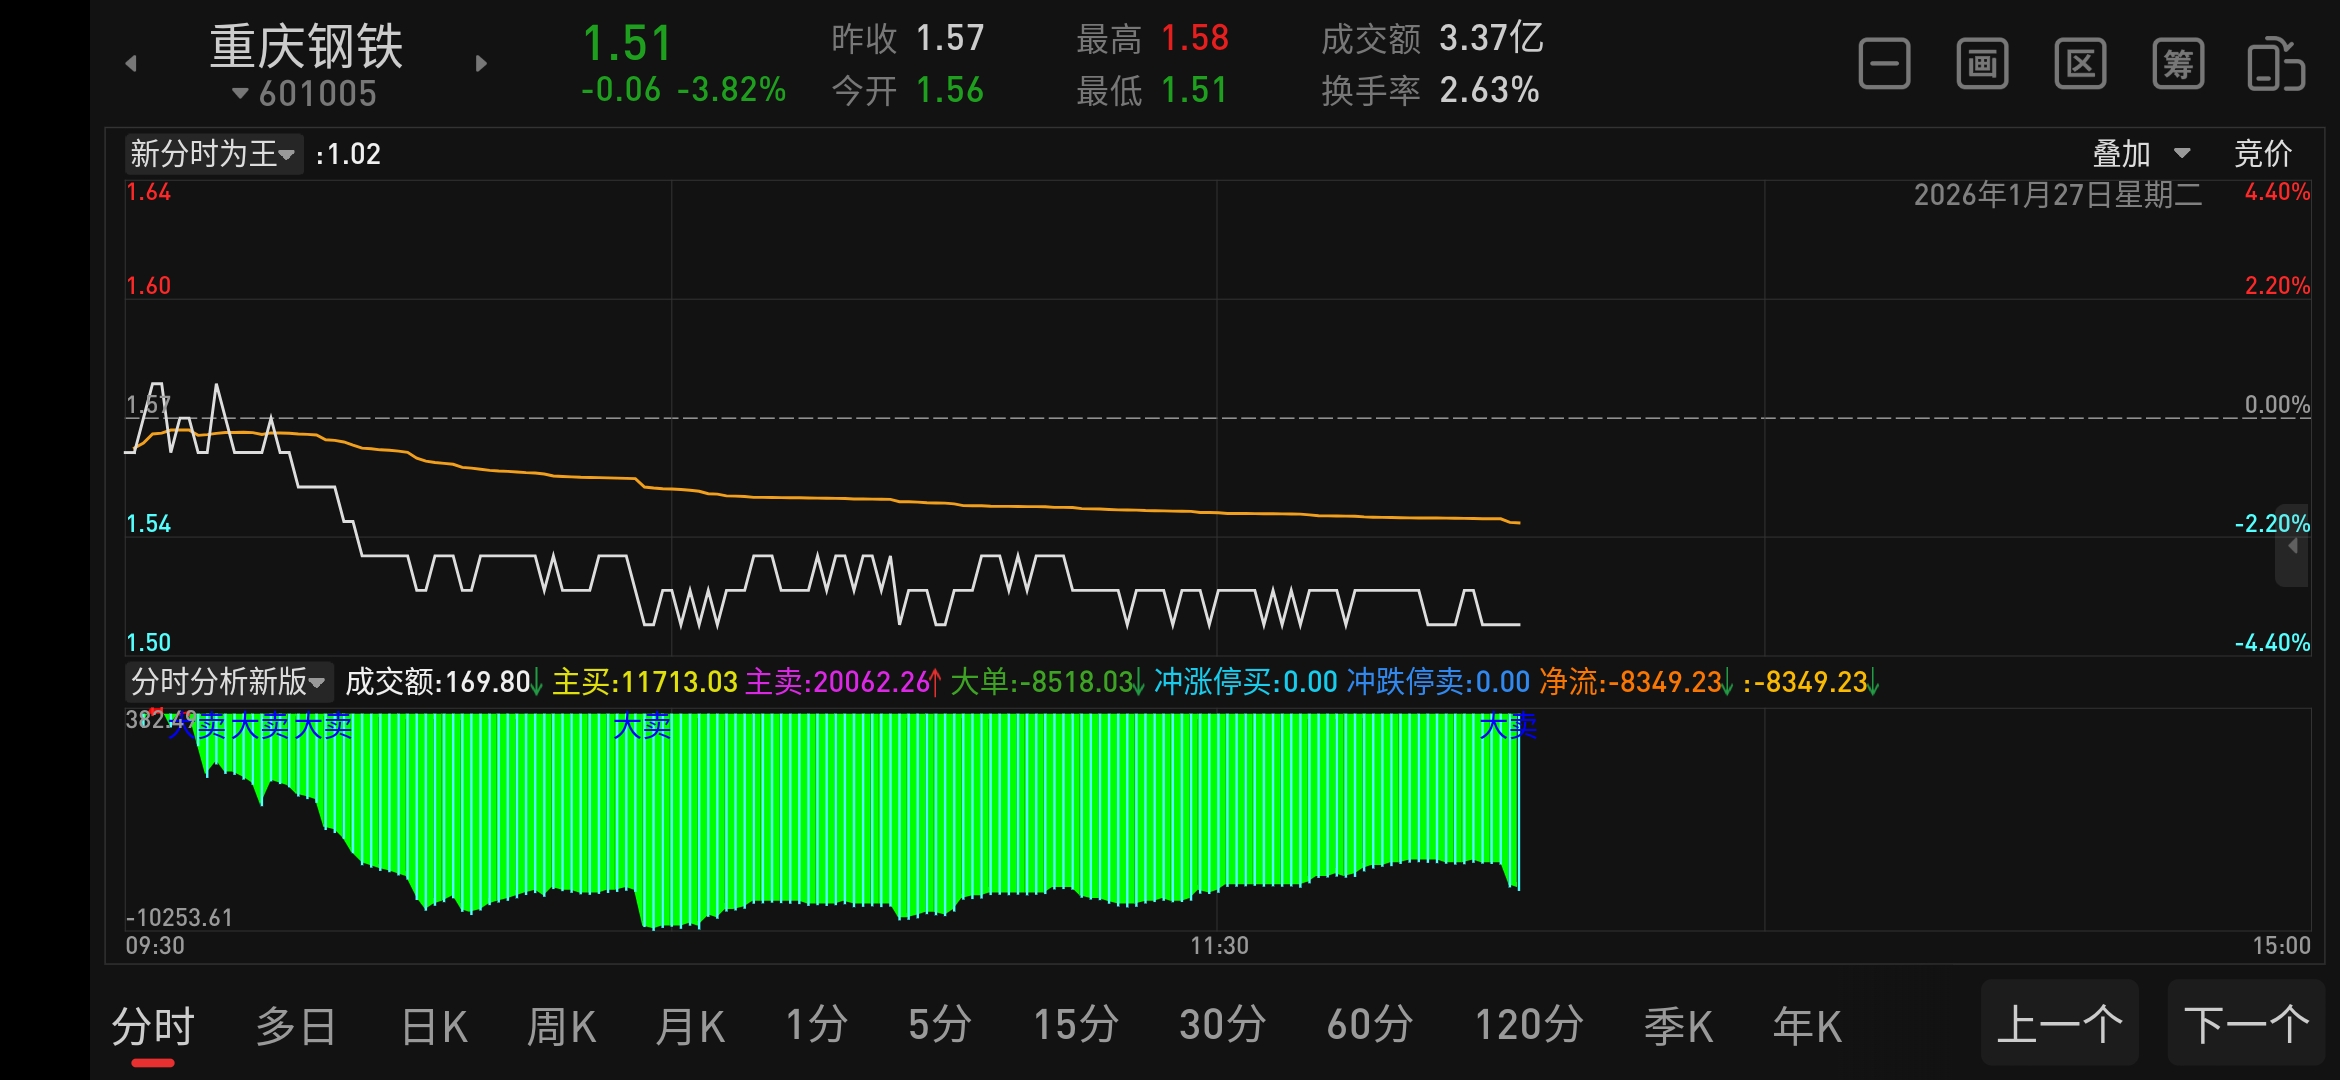
Task: Switch to the 日K tab
Action: point(434,1027)
